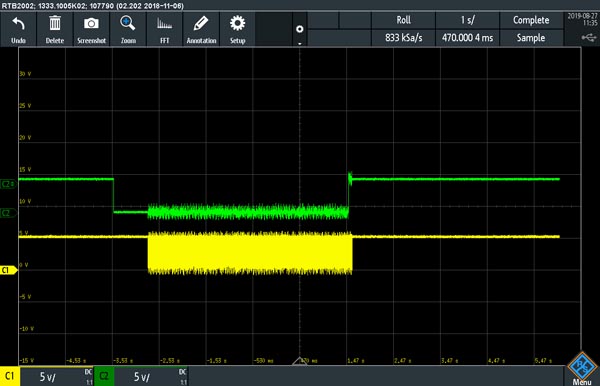Click the 3.47 s time axis label
The width and height of the screenshot is (600, 386).
pyautogui.click(x=450, y=361)
